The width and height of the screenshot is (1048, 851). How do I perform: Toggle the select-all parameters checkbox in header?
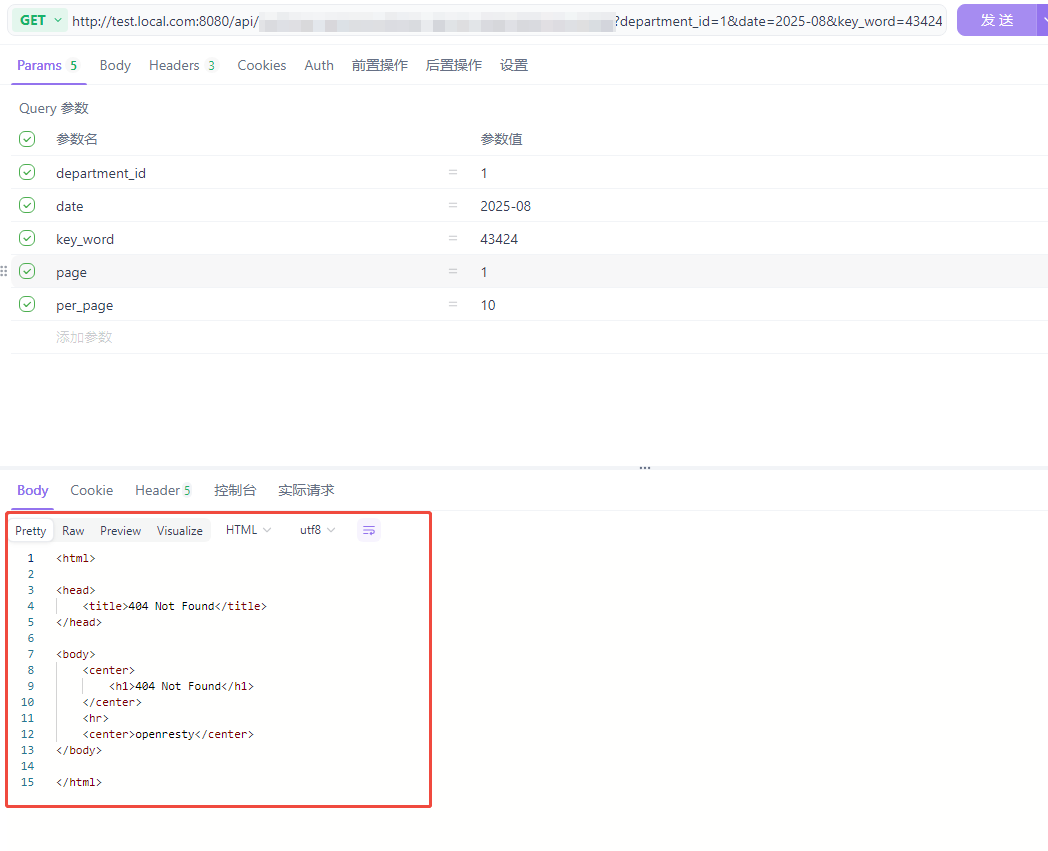coord(27,139)
